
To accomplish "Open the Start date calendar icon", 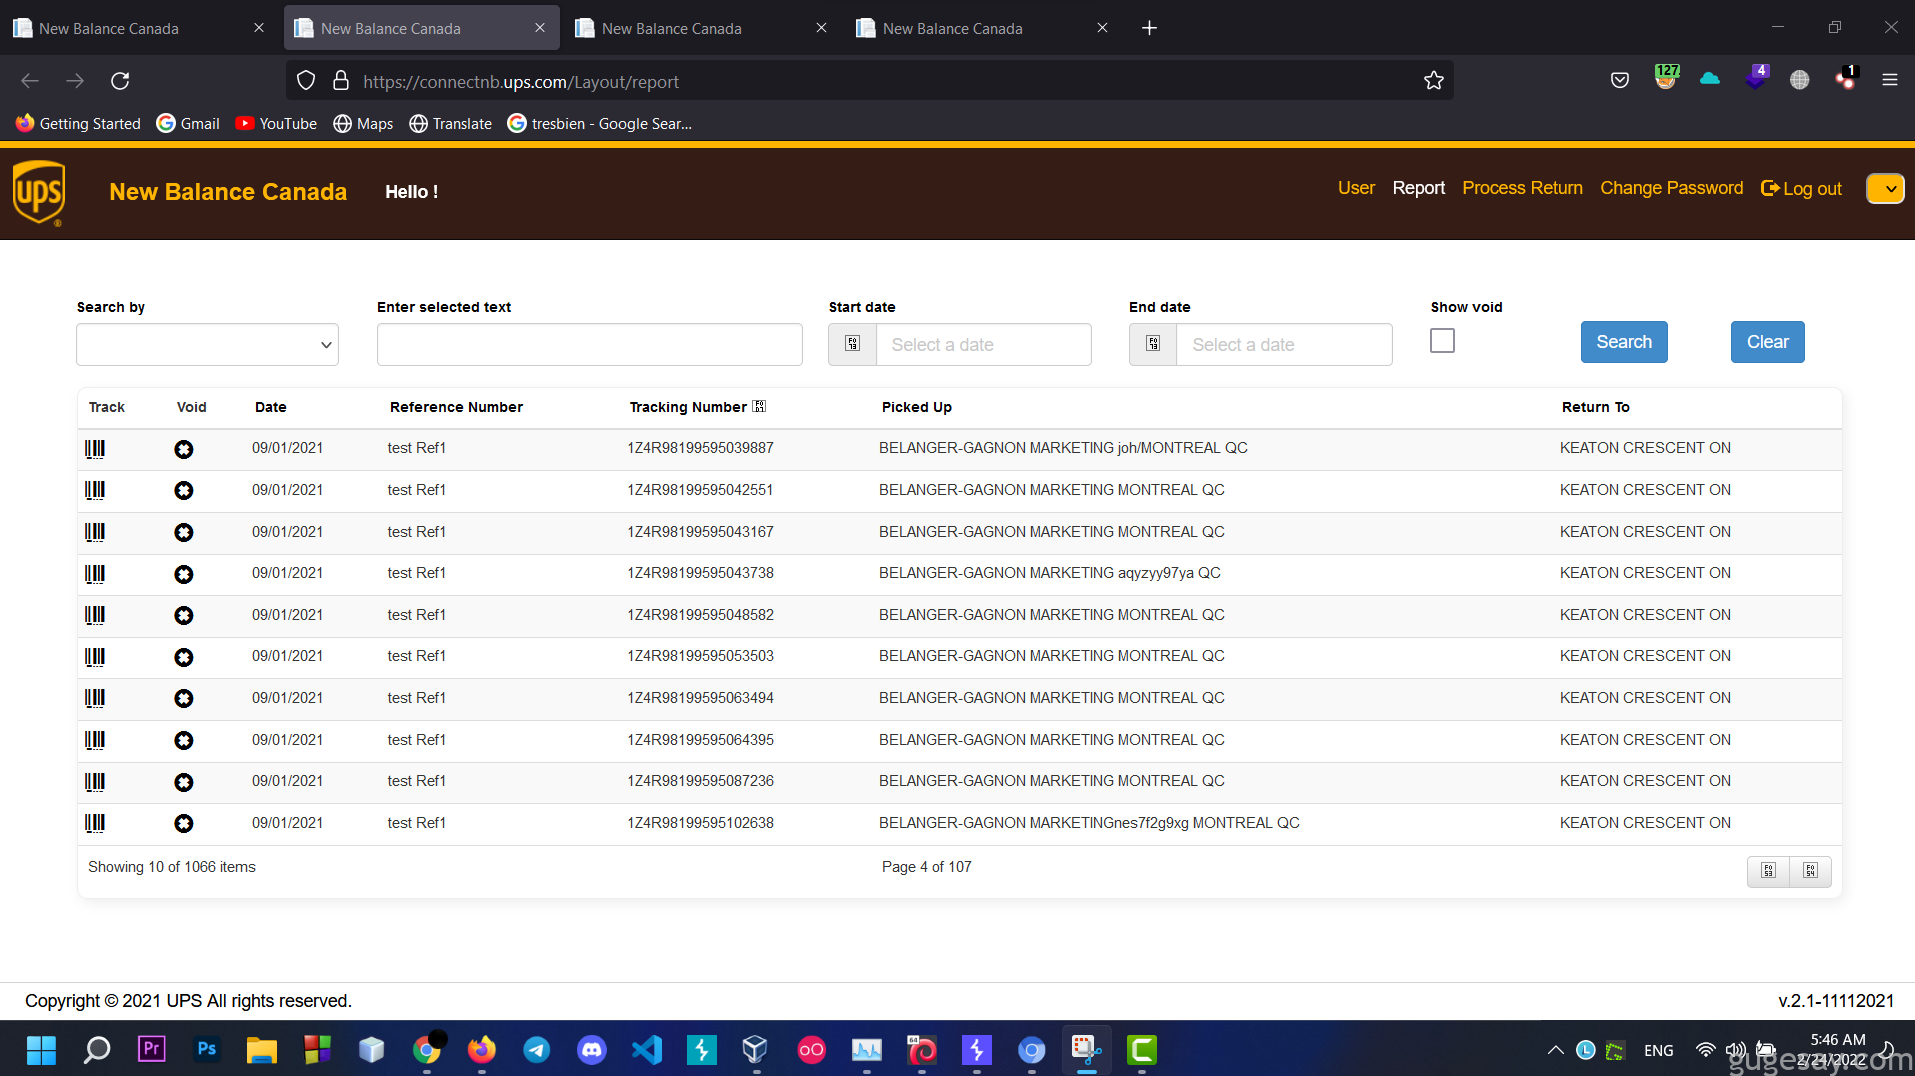I will coord(852,344).
